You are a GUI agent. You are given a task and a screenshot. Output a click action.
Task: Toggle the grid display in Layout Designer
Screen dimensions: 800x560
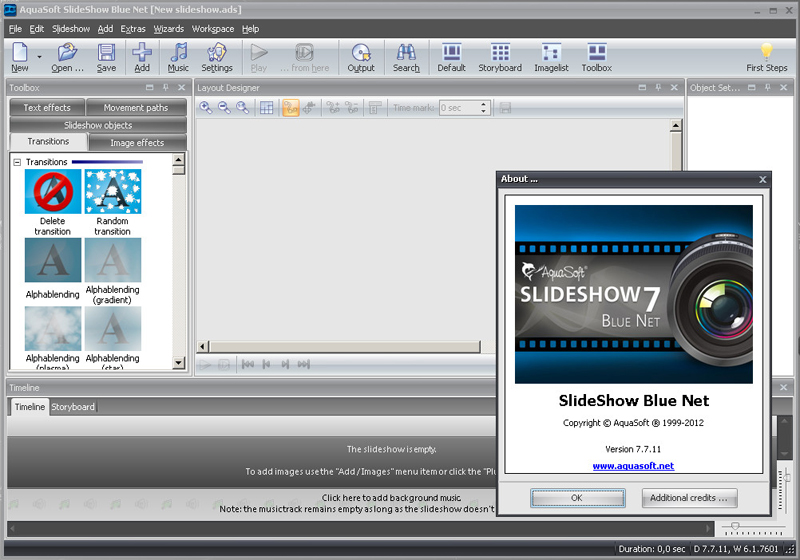pos(267,108)
